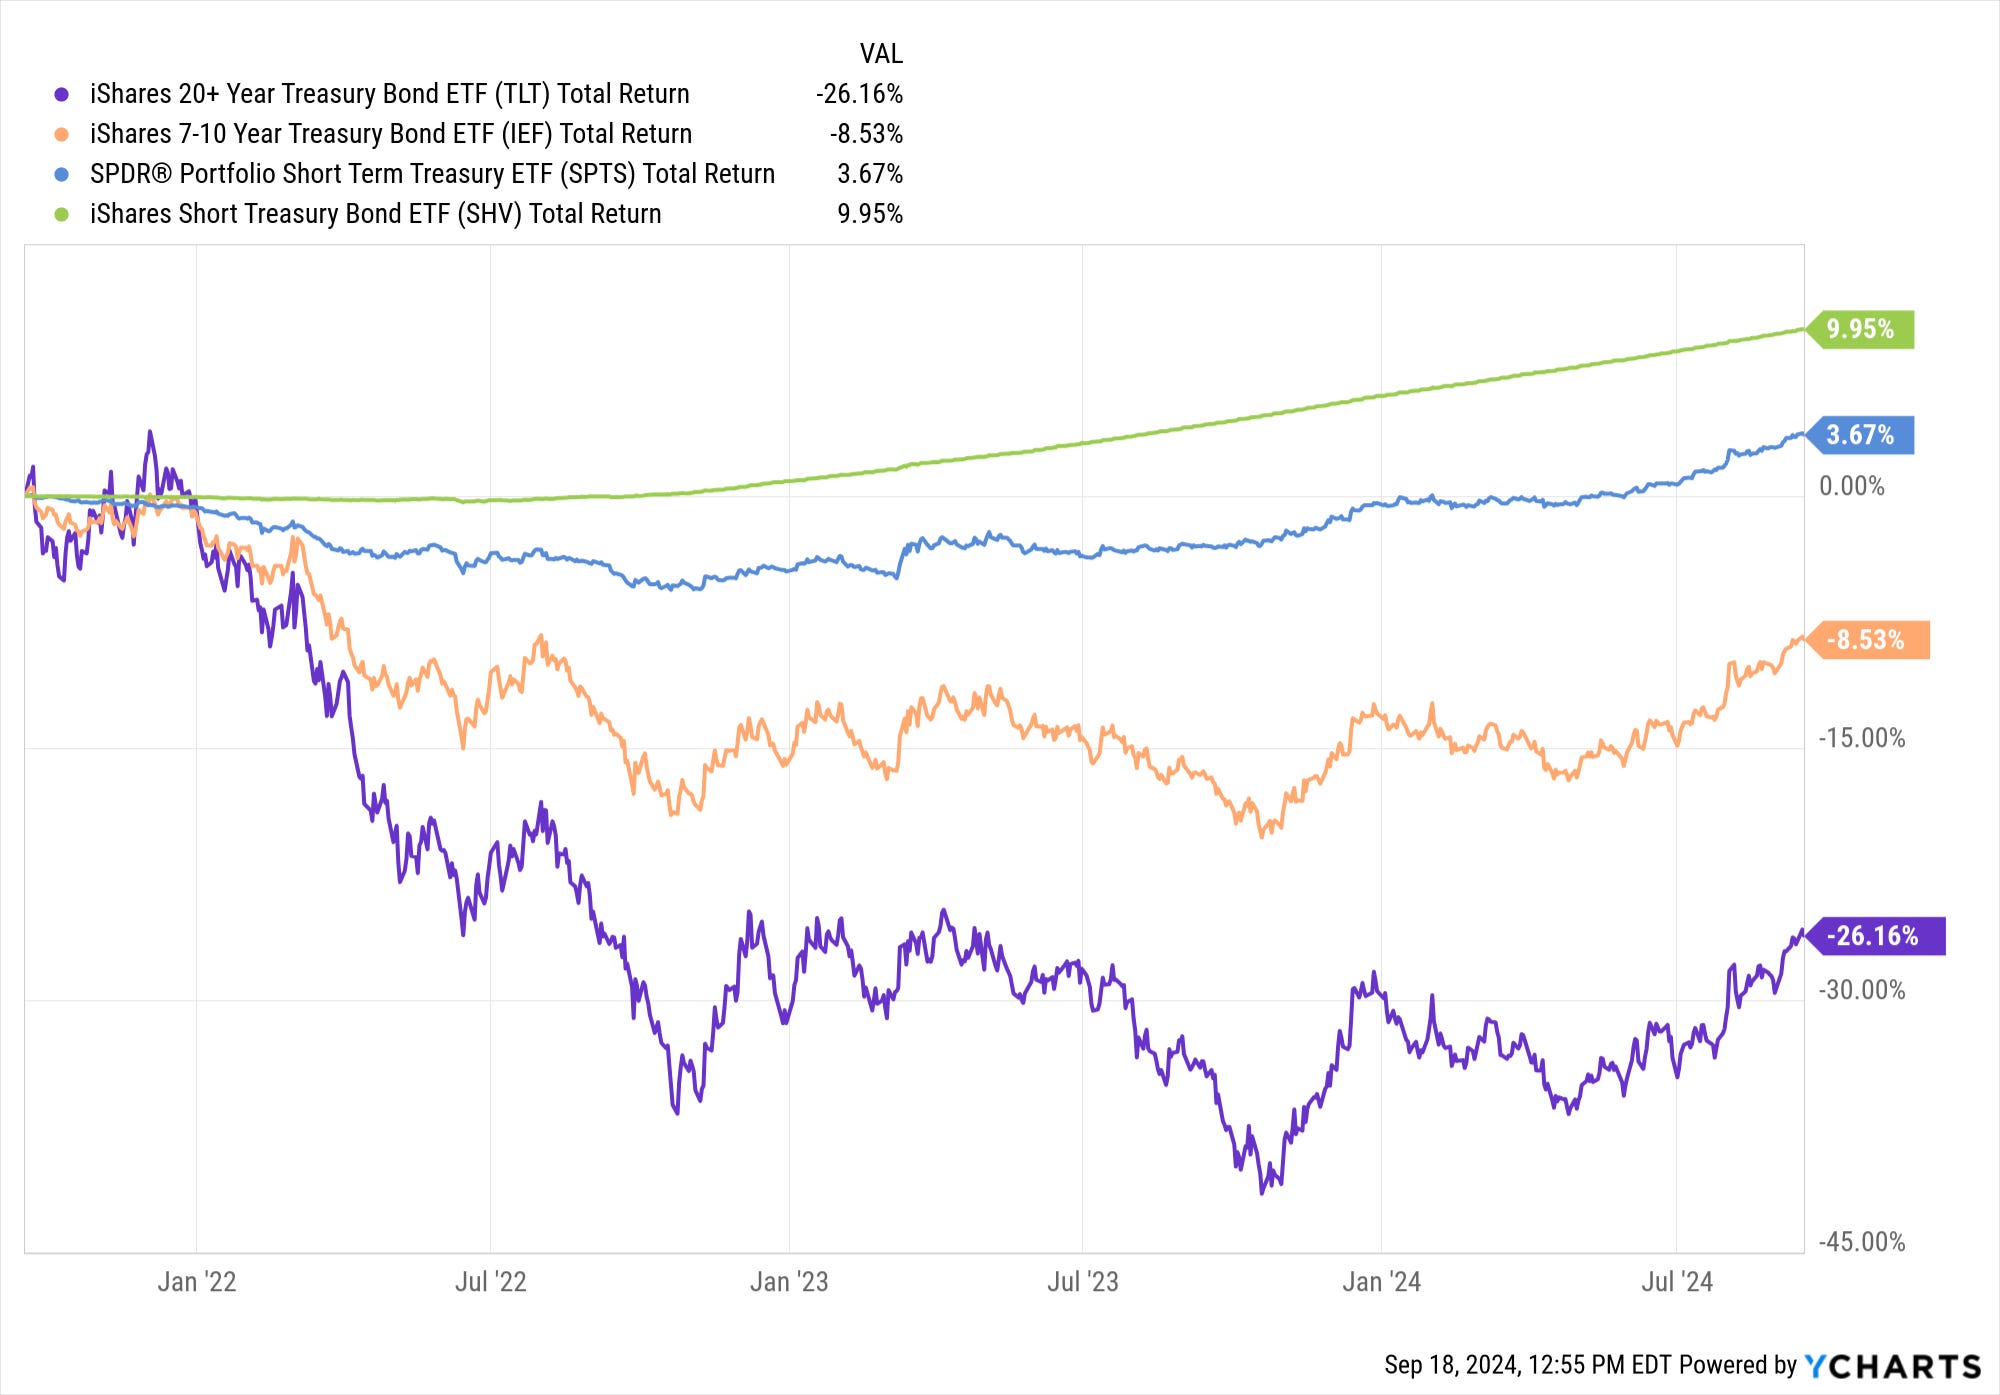Click the green 9.95% end value tag
The width and height of the screenshot is (2000, 1395).
(1860, 329)
